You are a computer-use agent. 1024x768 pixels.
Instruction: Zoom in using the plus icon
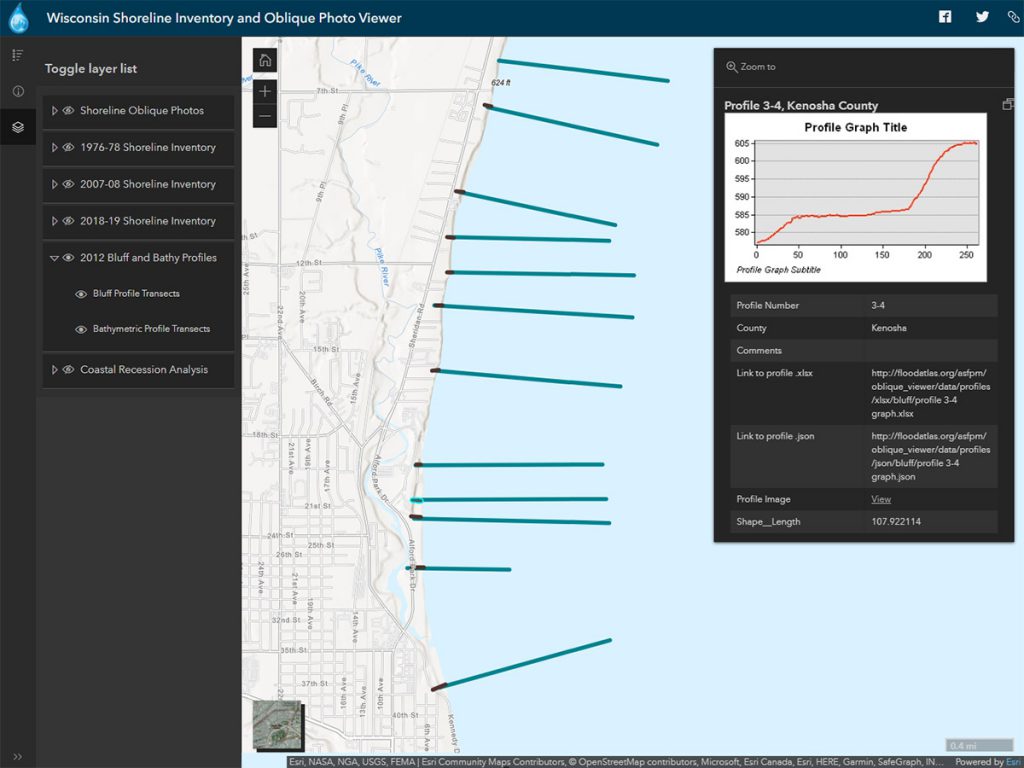pos(265,91)
